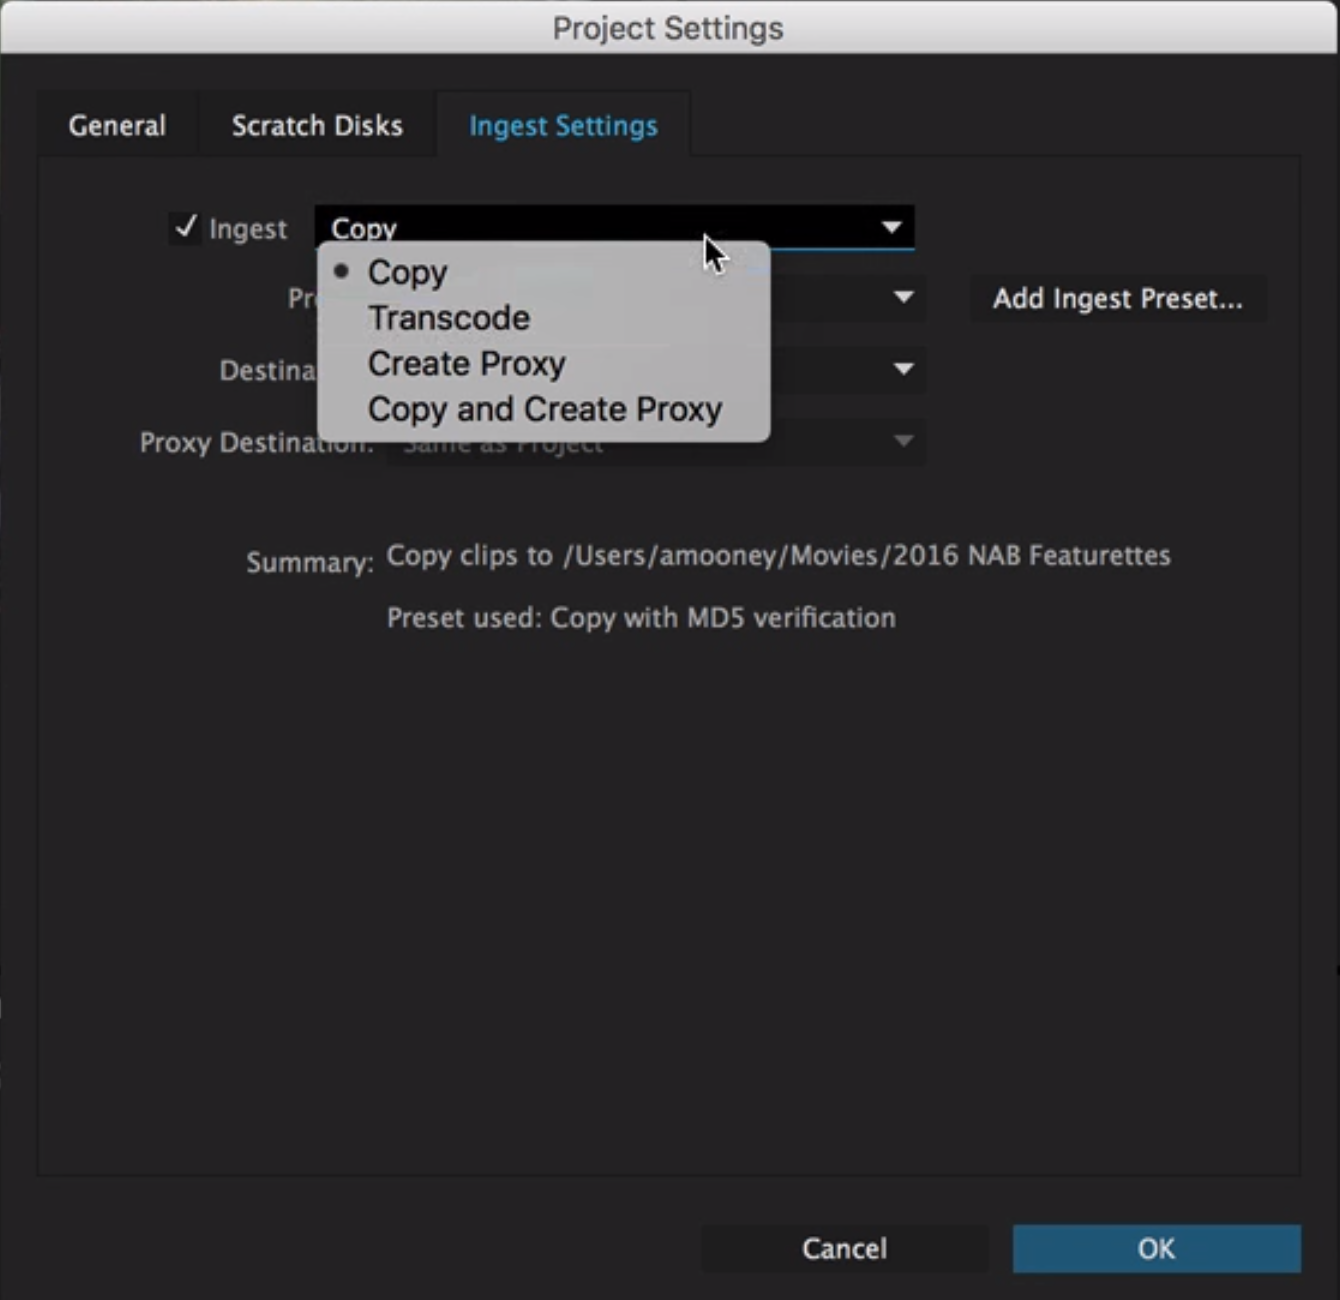Click the summary text 'Copy clips to /Users/amooney/Movies/2016 NAB Featurettes'
Image resolution: width=1340 pixels, height=1300 pixels.
pyautogui.click(x=778, y=556)
